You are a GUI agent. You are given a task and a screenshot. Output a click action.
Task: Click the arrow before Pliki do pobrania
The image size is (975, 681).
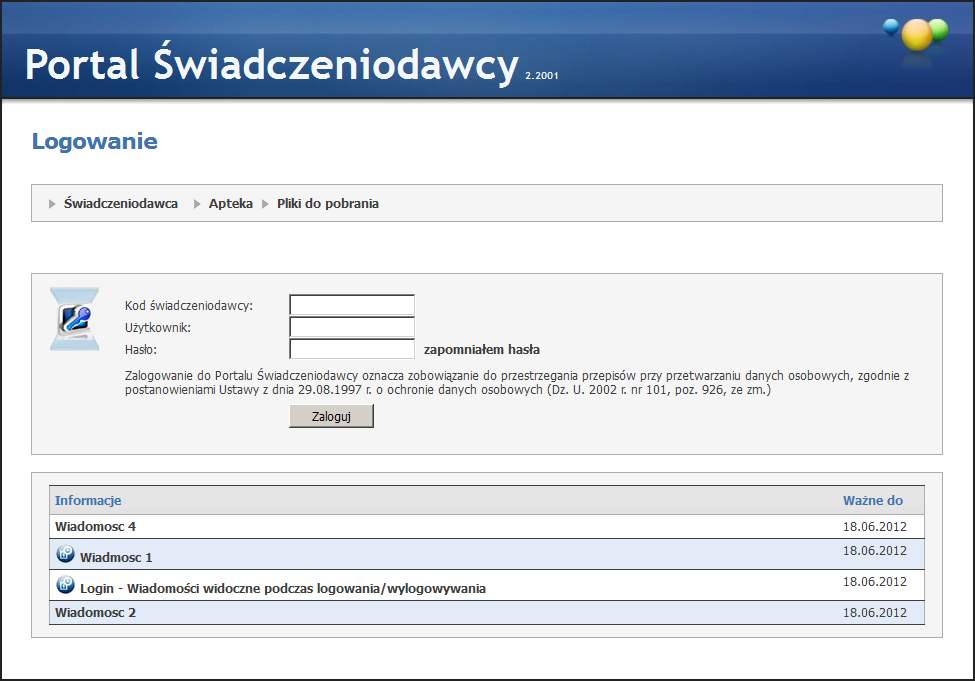(266, 204)
